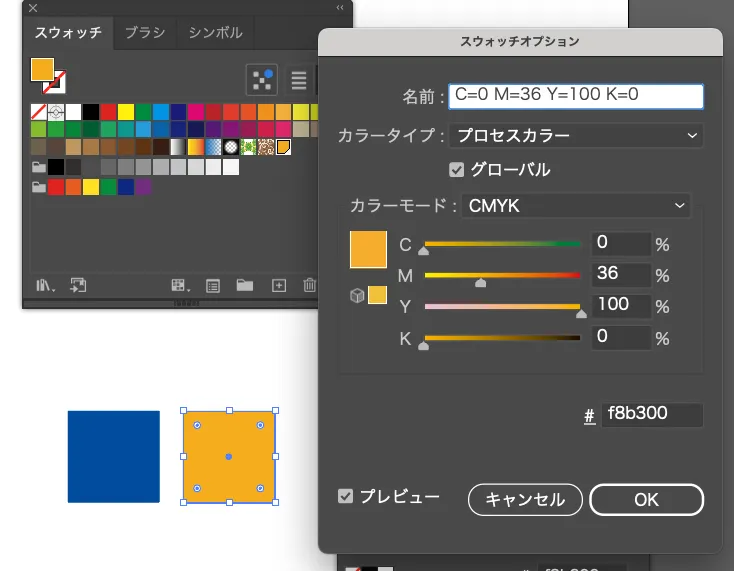
Task: Select the Registration crosshair swatch
Action: (56, 112)
